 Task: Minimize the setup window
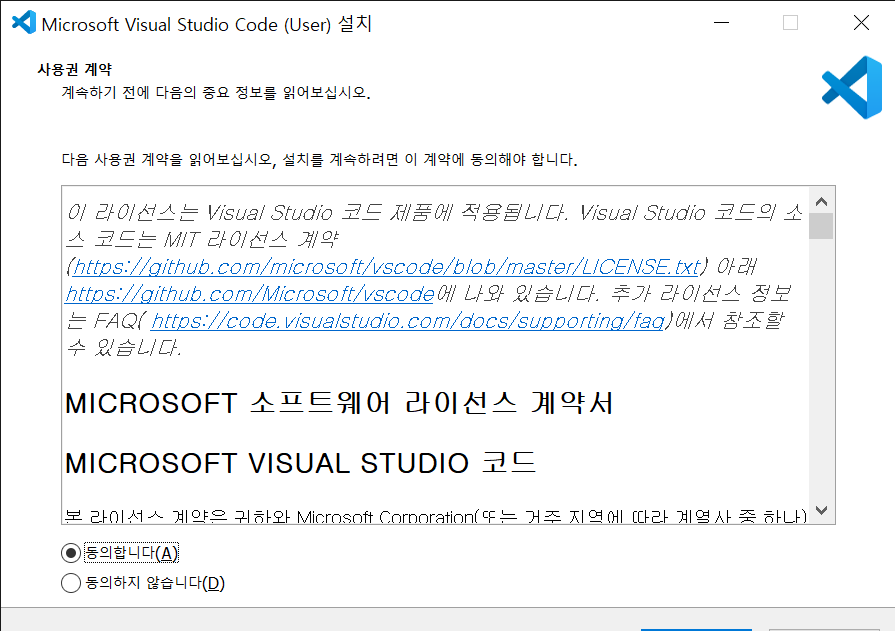point(721,23)
